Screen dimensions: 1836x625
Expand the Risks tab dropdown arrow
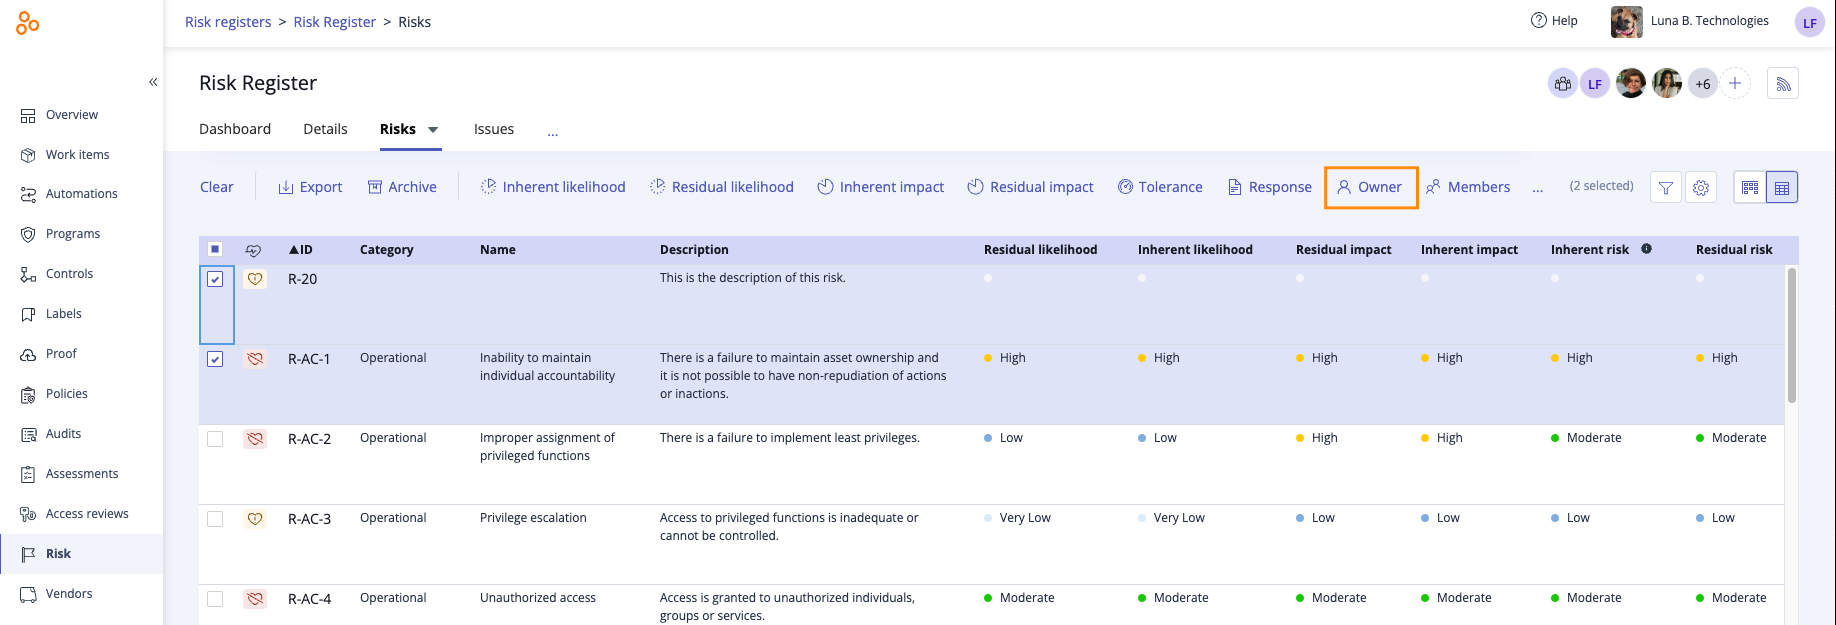[x=433, y=130]
